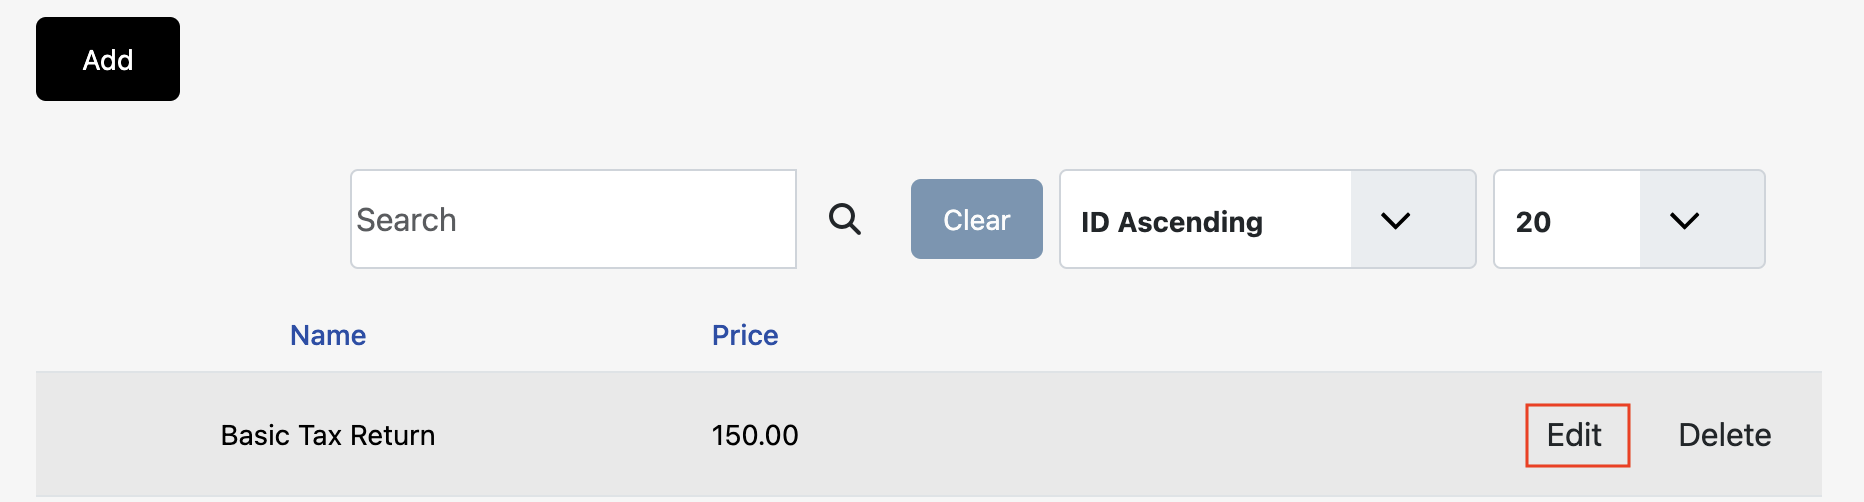The width and height of the screenshot is (1864, 502).
Task: Add a new service with Add
Action: pyautogui.click(x=108, y=59)
